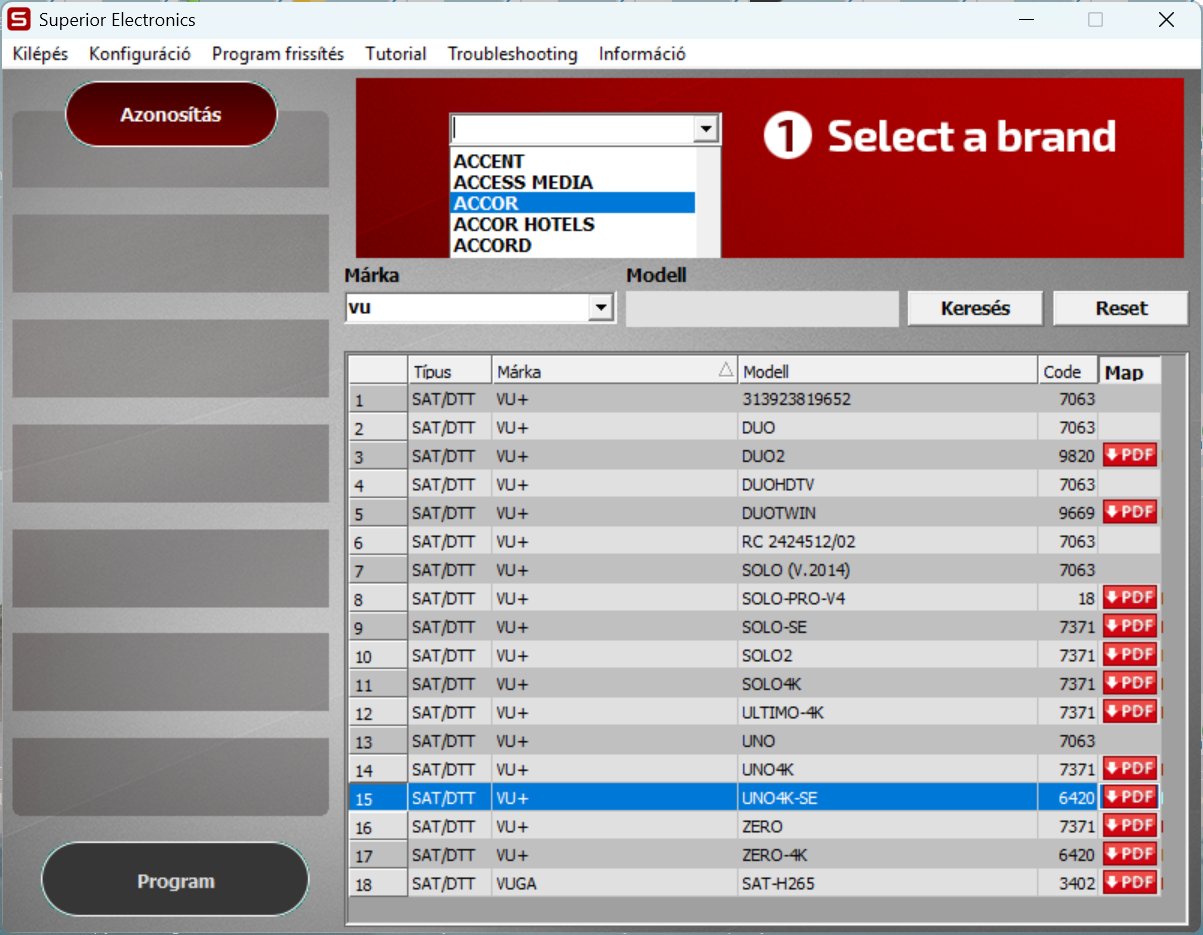Click the Azonosítás button
This screenshot has width=1203, height=935.
pyautogui.click(x=171, y=114)
